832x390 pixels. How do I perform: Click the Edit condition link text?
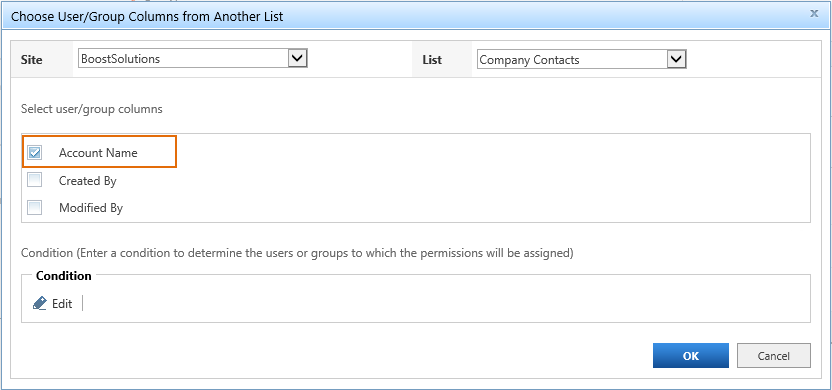[62, 304]
